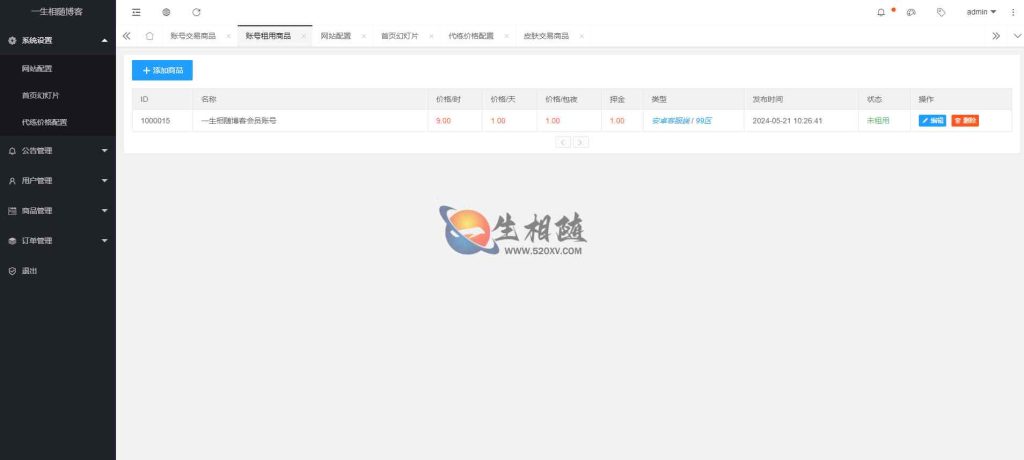1024x460 pixels.
Task: Open the website globe icon
Action: [x=167, y=12]
